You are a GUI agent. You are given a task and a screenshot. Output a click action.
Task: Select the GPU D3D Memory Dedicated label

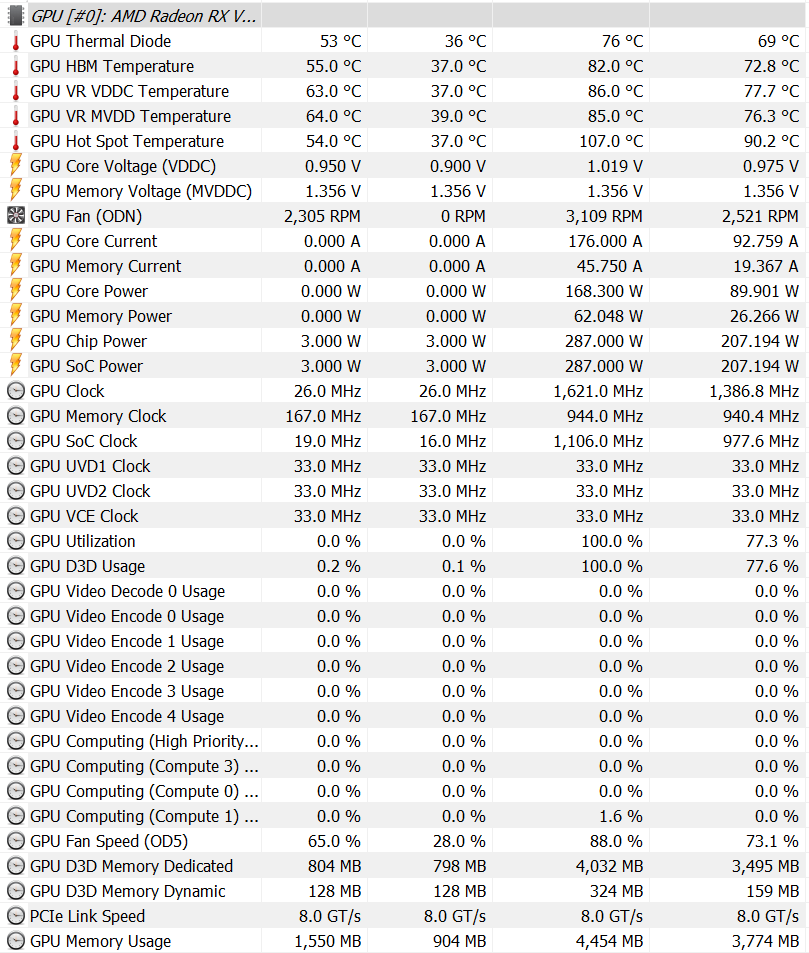(x=131, y=866)
